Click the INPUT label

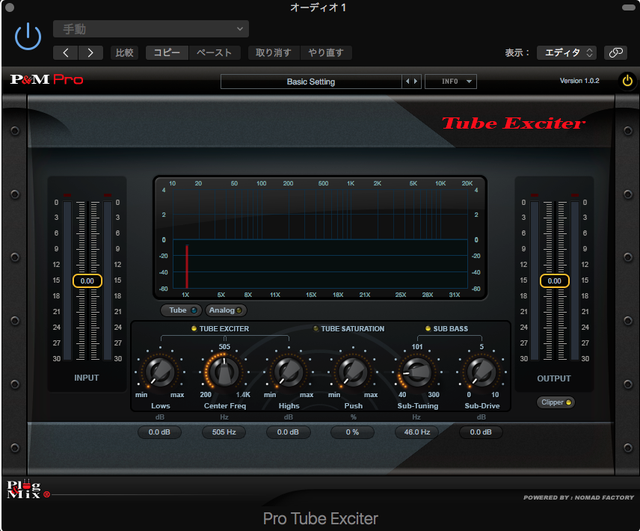click(x=87, y=378)
